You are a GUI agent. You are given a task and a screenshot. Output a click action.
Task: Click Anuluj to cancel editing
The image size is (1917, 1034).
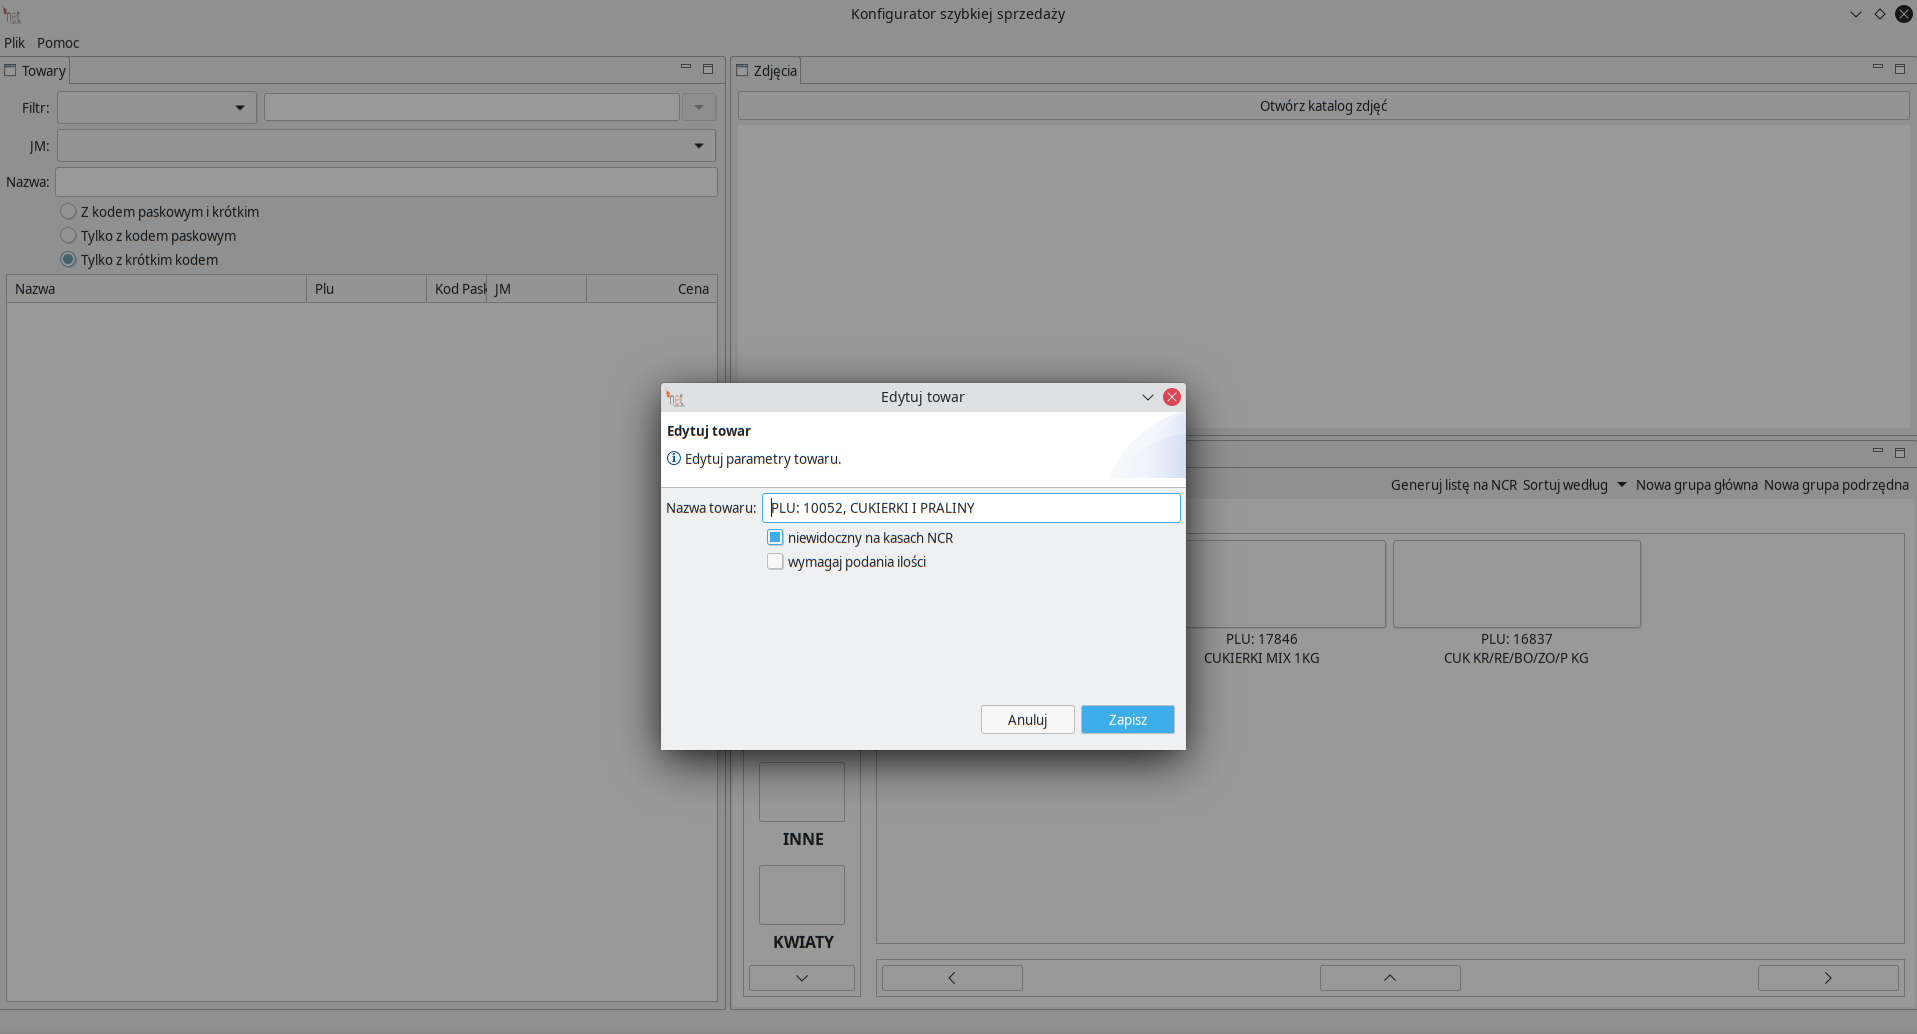(x=1027, y=720)
